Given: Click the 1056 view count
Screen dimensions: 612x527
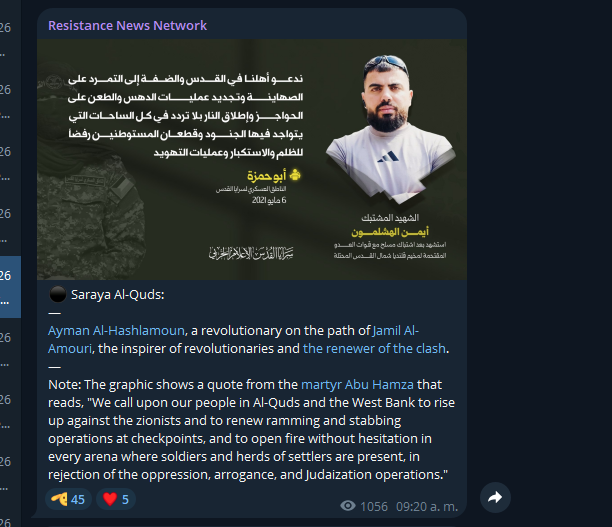Looking at the screenshot, I should tap(374, 506).
